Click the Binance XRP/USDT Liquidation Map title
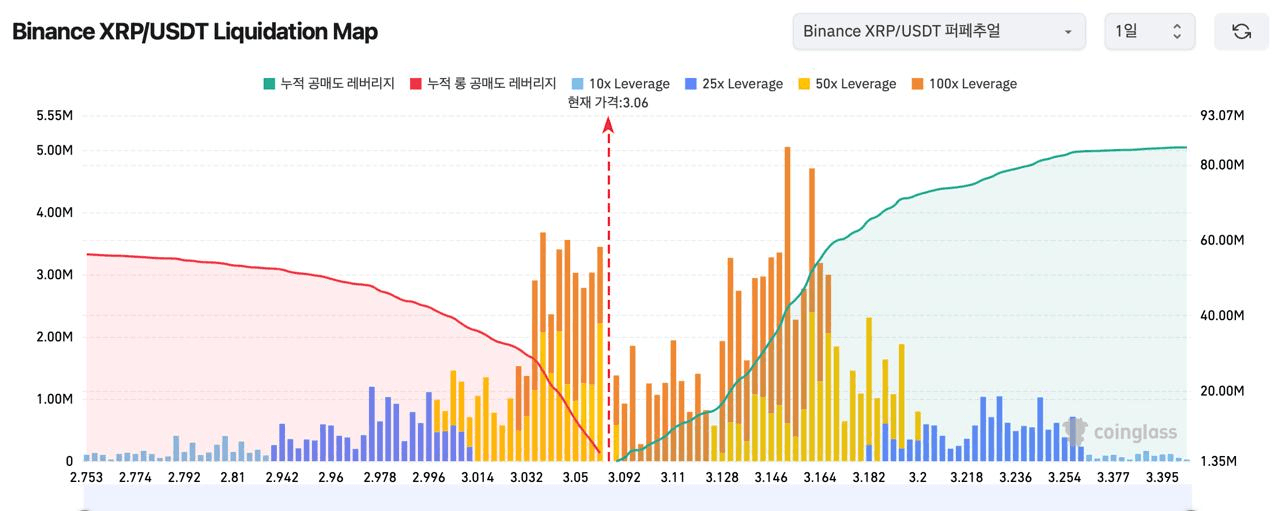Screen dimensions: 1280x511 (x=195, y=31)
